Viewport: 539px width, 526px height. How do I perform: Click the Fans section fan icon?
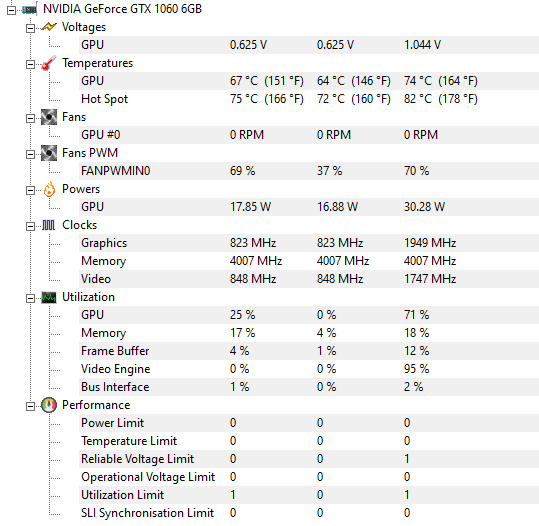(49, 117)
